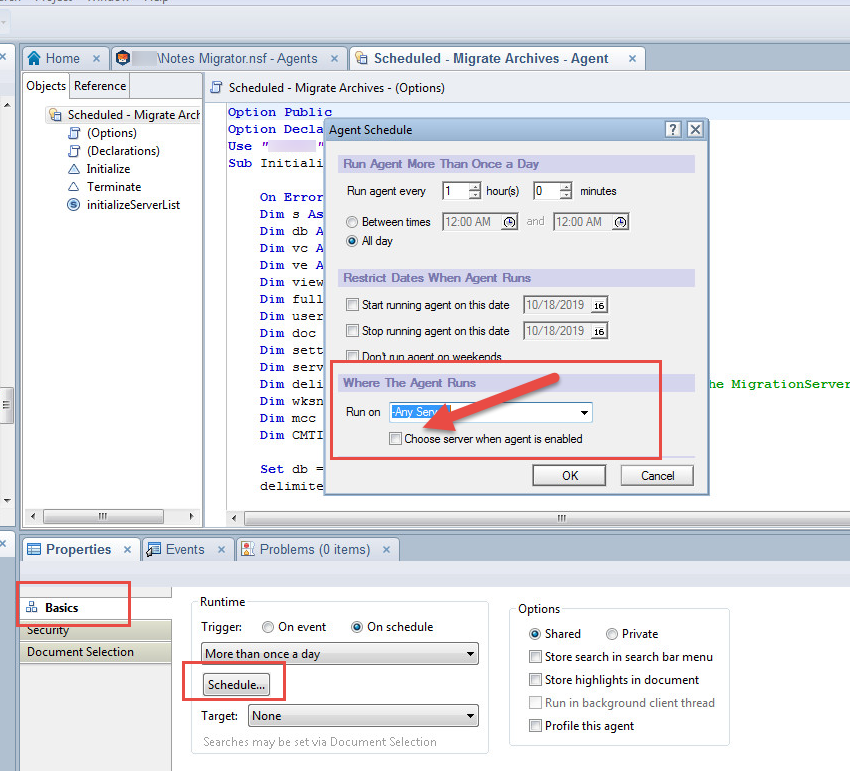Open the Run on server dropdown
850x771 pixels.
[x=583, y=412]
